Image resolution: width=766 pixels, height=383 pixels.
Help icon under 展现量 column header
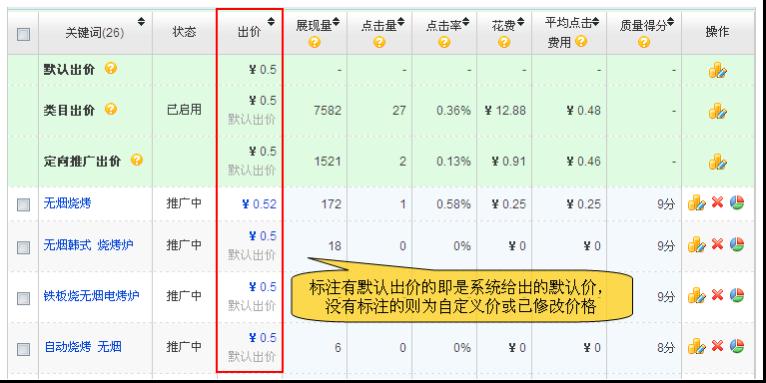(x=315, y=43)
